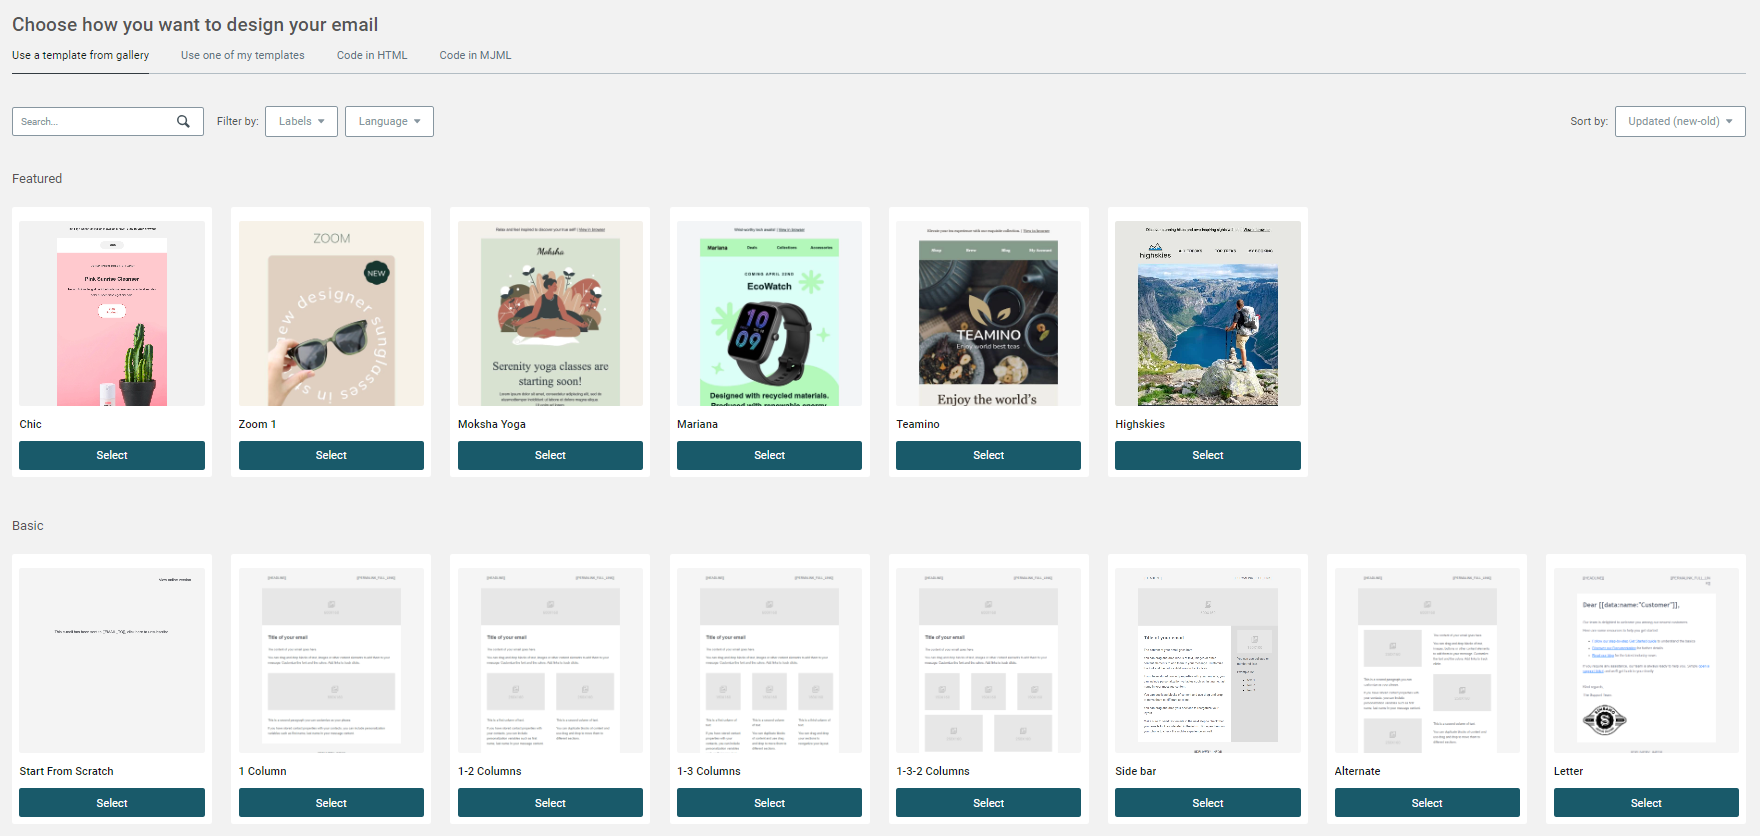Image resolution: width=1760 pixels, height=836 pixels.
Task: Select the Mariana template
Action: coord(769,455)
